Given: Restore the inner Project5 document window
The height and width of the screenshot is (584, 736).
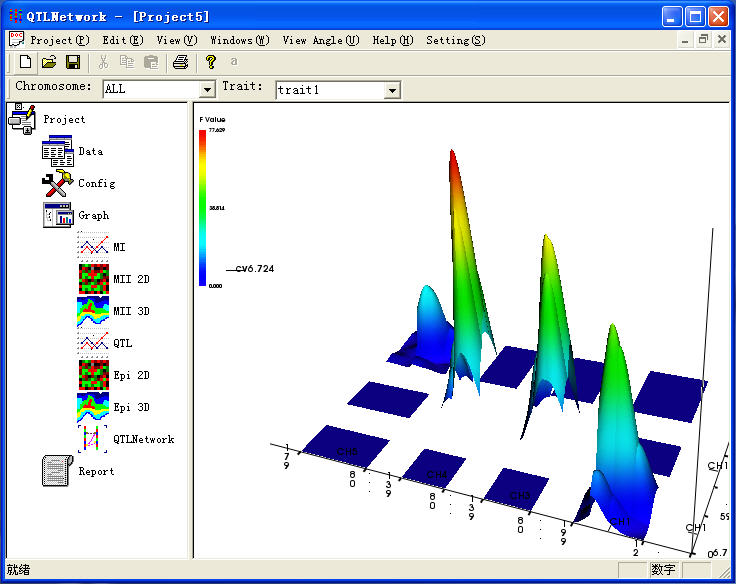Looking at the screenshot, I should (703, 40).
